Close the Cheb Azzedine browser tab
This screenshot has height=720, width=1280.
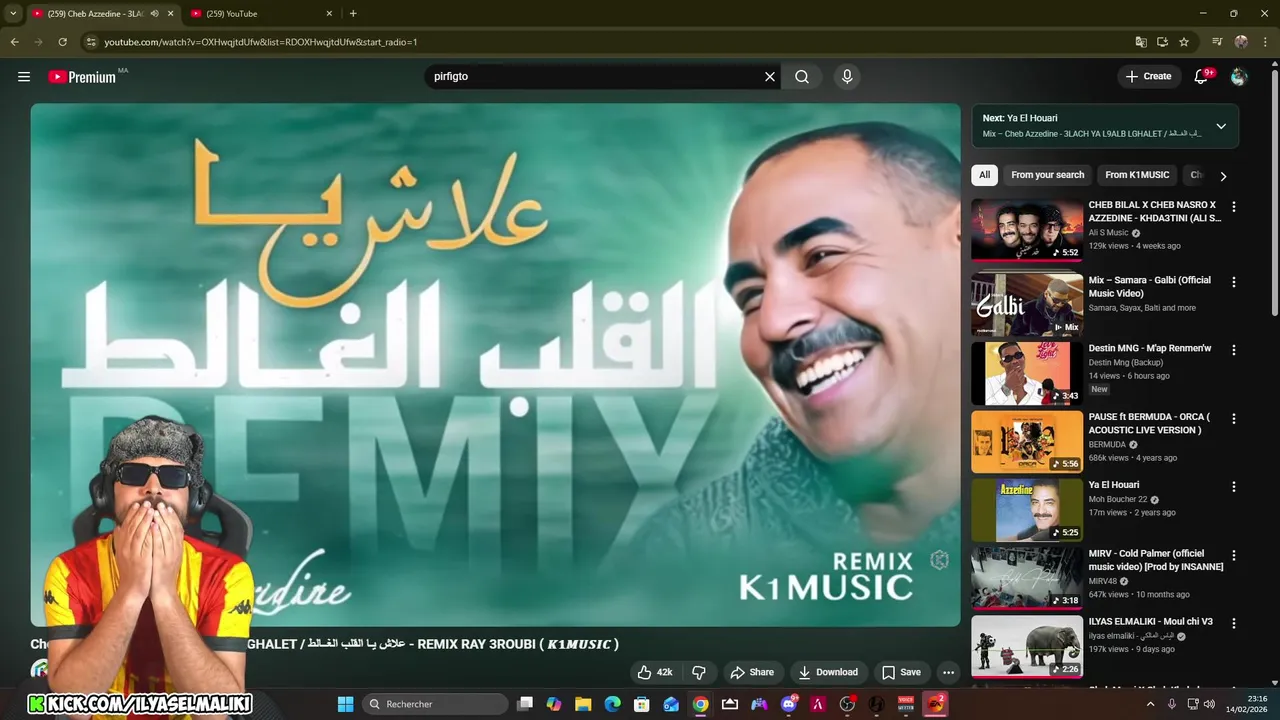coord(170,13)
